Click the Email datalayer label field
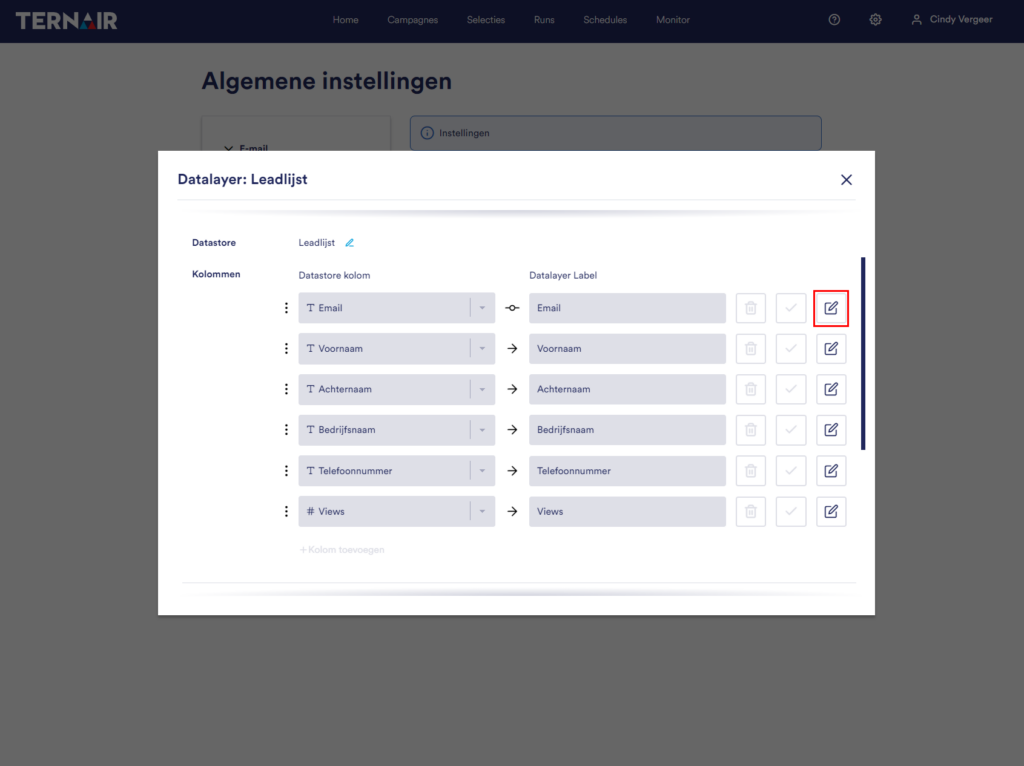 pos(627,308)
